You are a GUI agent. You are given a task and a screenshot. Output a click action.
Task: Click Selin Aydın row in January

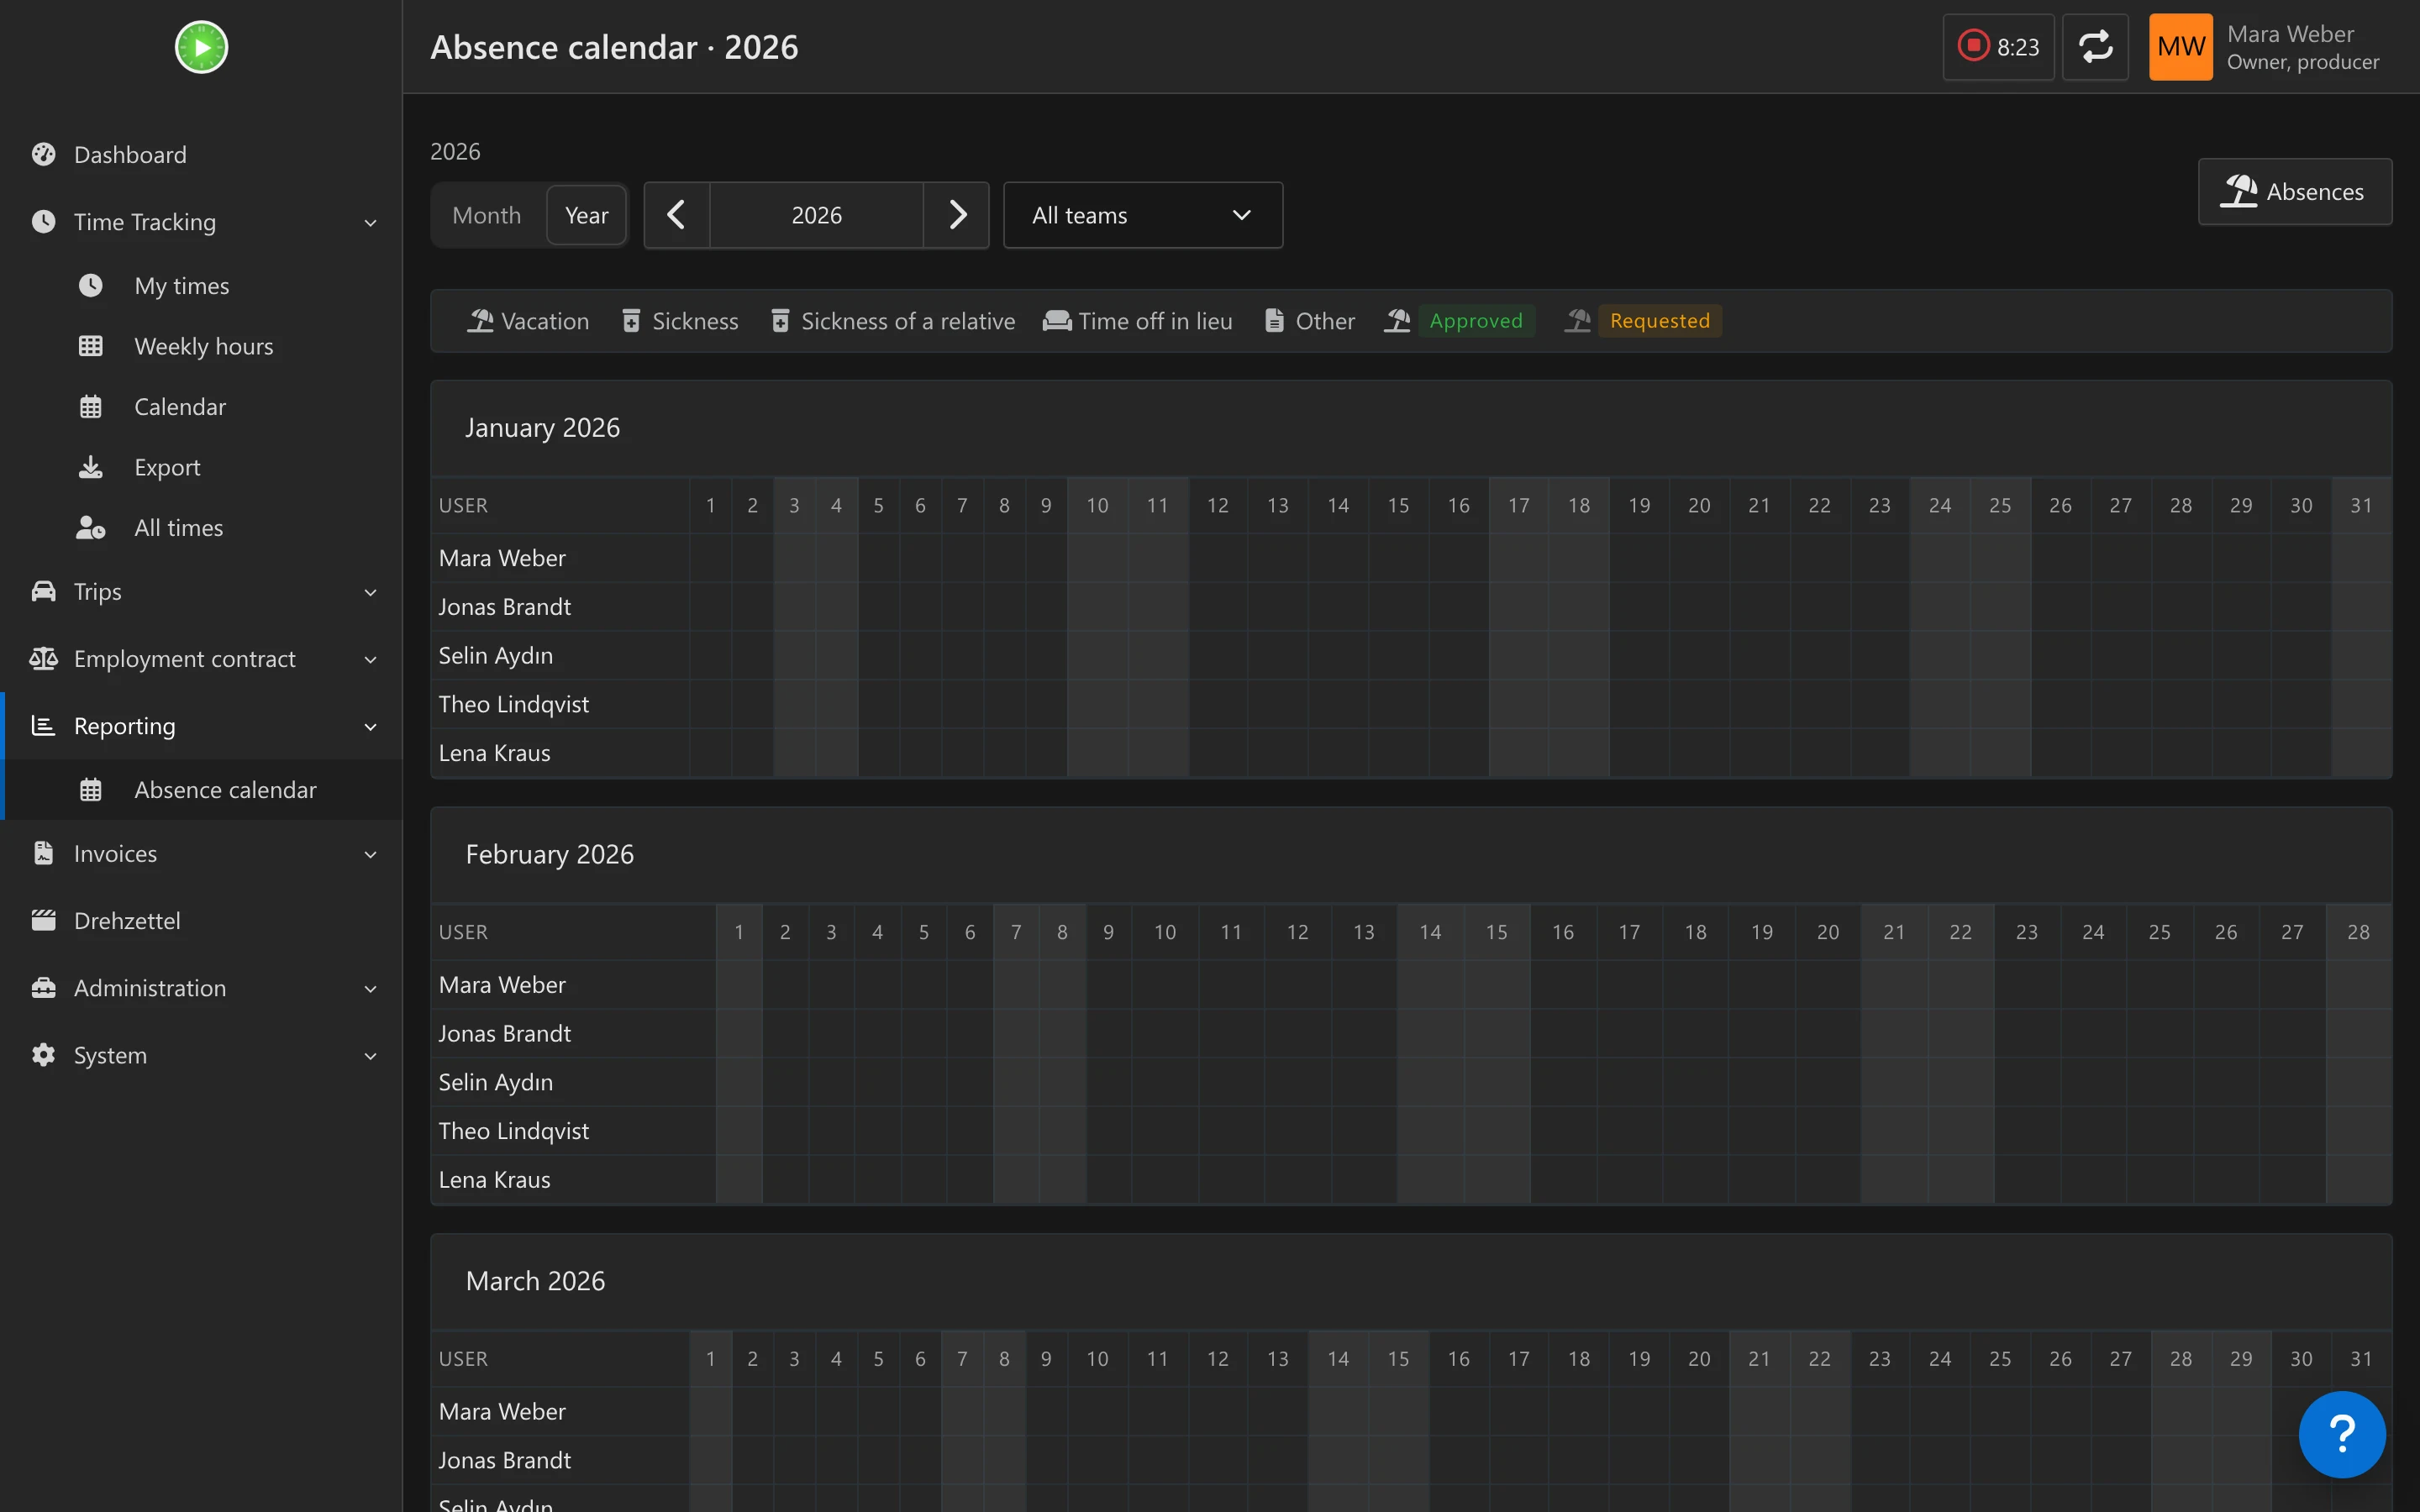pyautogui.click(x=1411, y=655)
